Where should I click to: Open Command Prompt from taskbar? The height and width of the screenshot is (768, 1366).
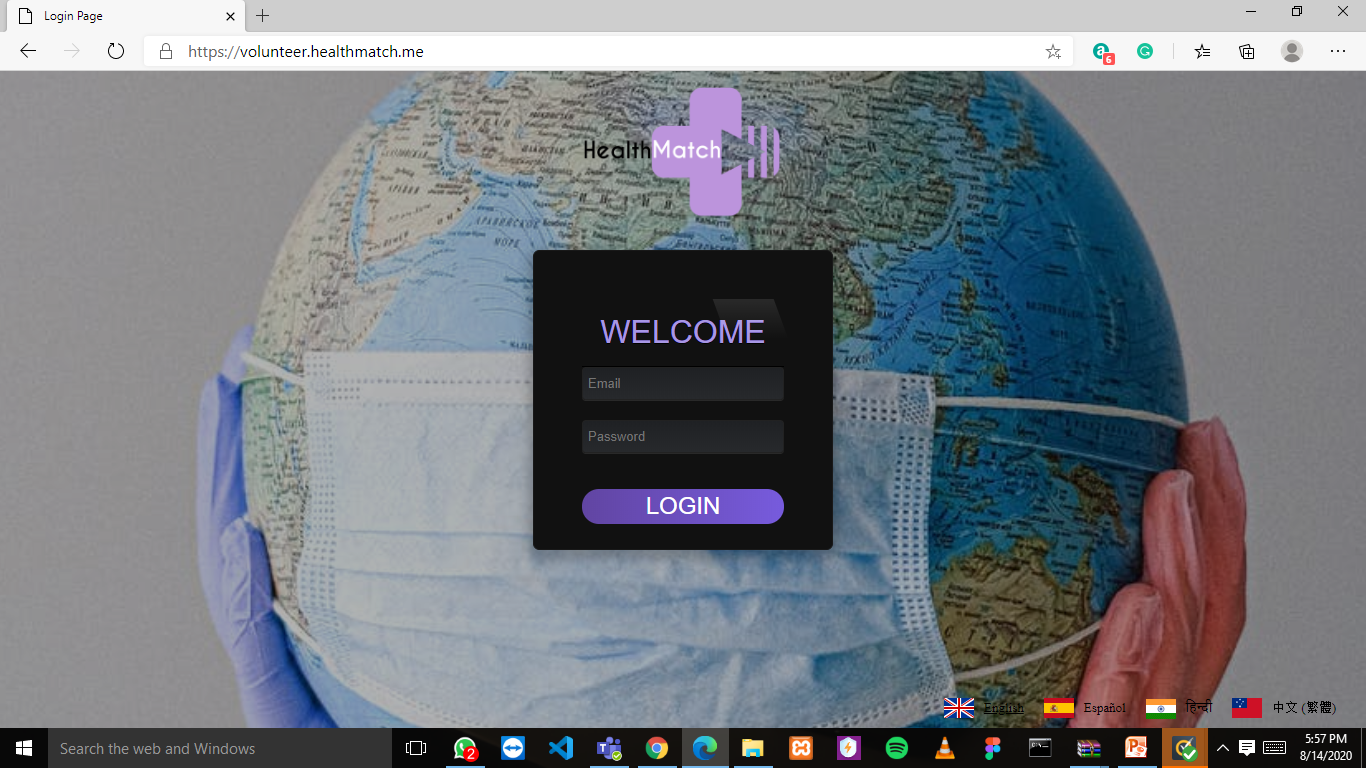[1041, 748]
